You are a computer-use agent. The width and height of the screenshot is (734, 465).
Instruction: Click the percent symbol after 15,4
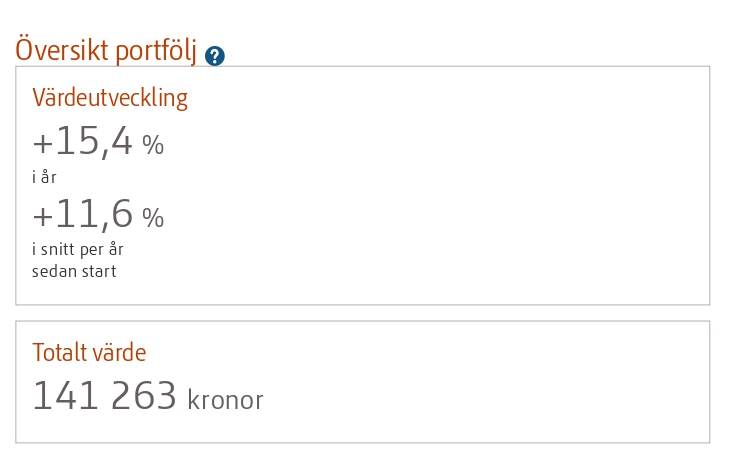[153, 145]
